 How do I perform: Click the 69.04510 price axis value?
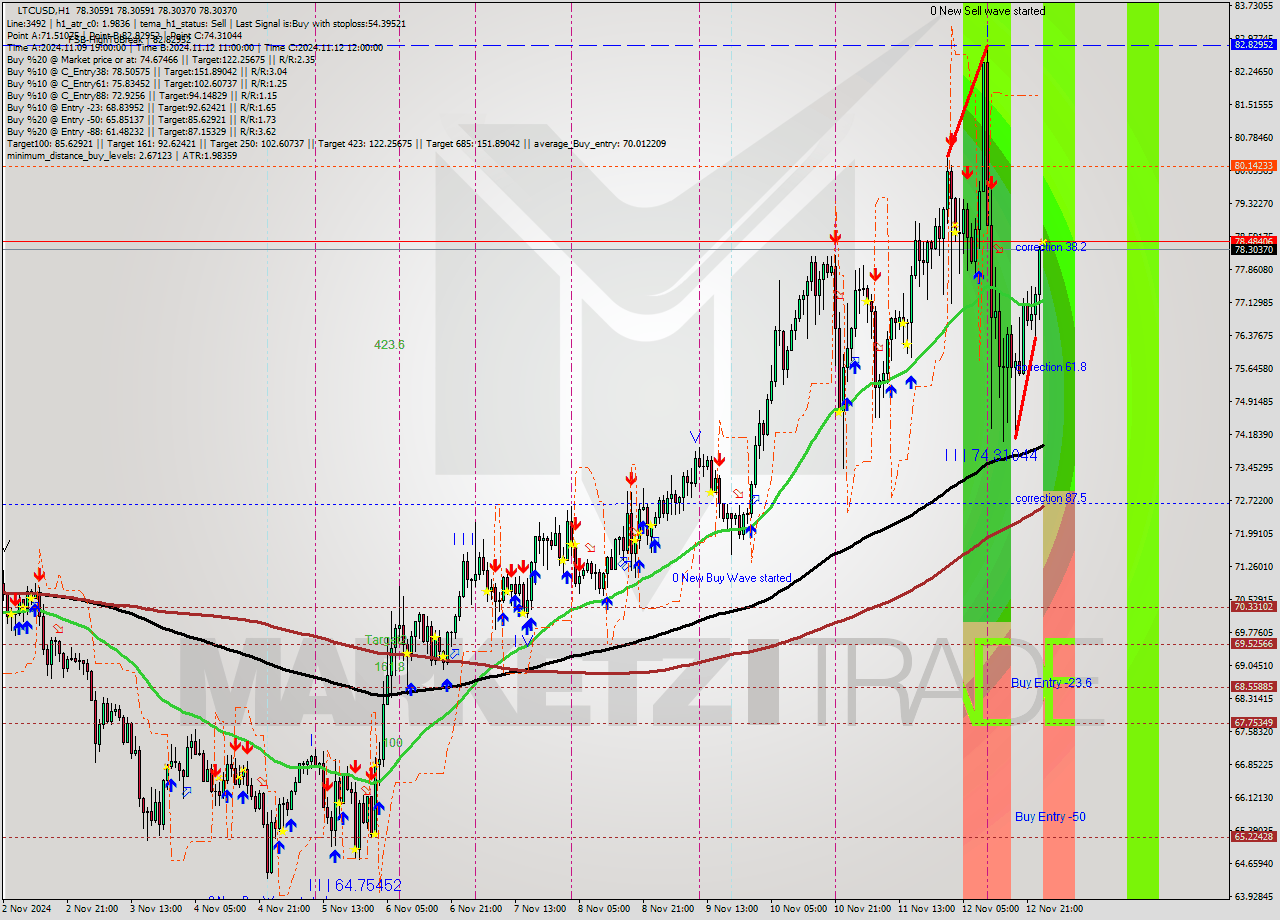click(1254, 665)
